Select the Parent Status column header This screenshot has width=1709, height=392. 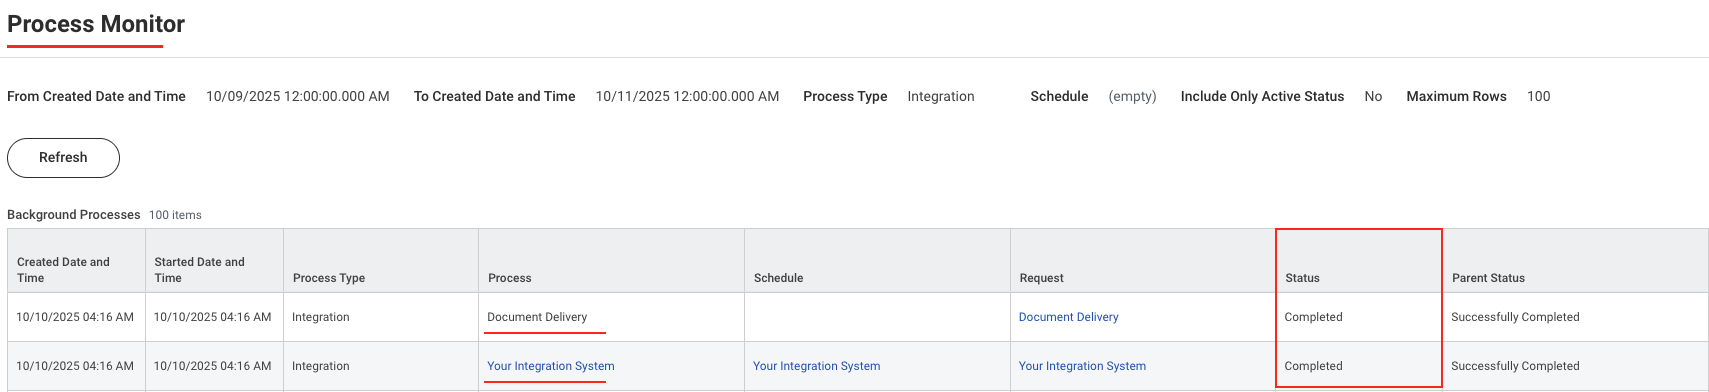point(1488,278)
